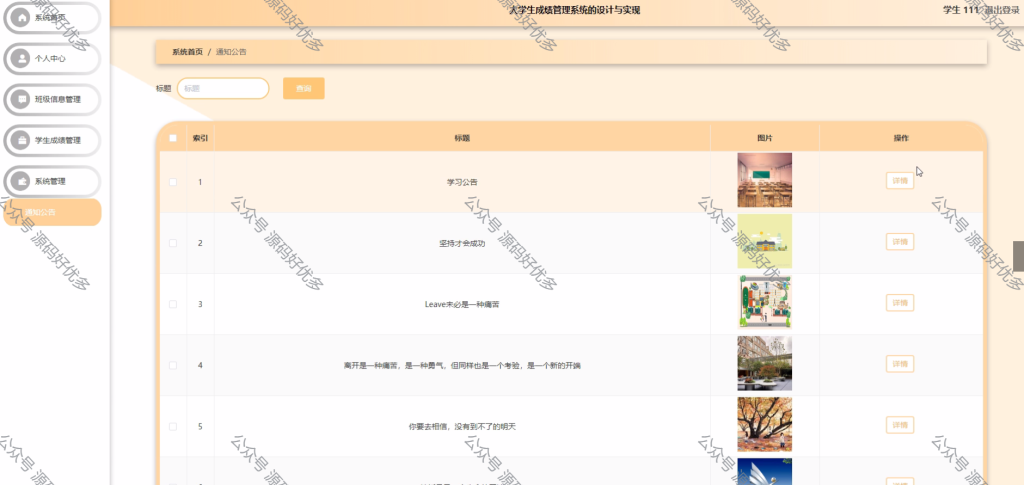Tick the checkbox for index 4 row

coord(173,366)
